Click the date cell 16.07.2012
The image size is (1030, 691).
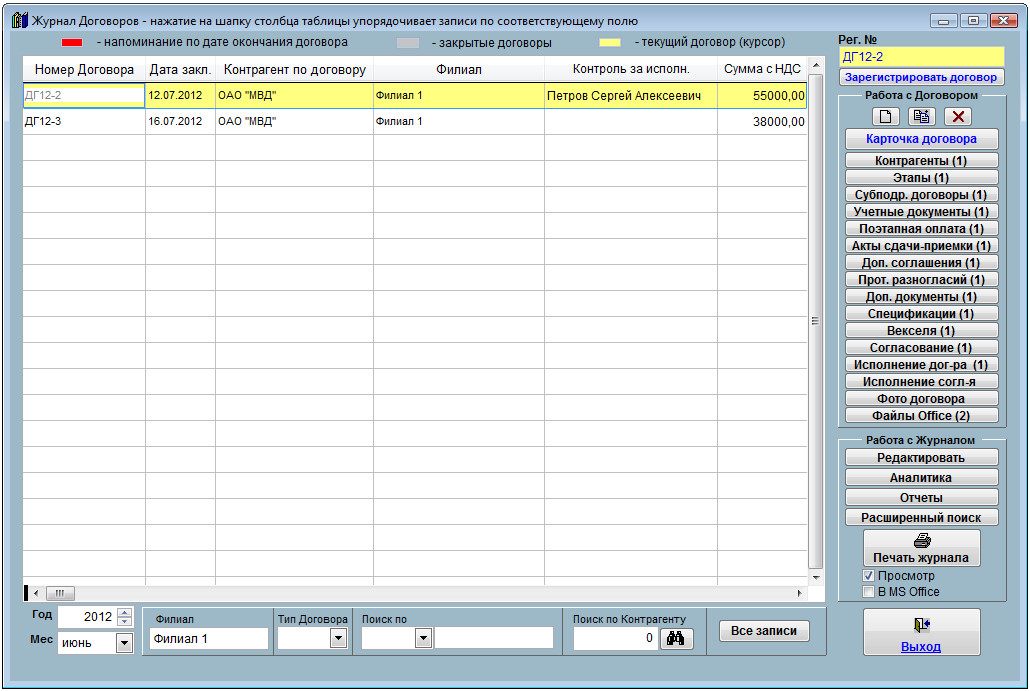point(180,122)
